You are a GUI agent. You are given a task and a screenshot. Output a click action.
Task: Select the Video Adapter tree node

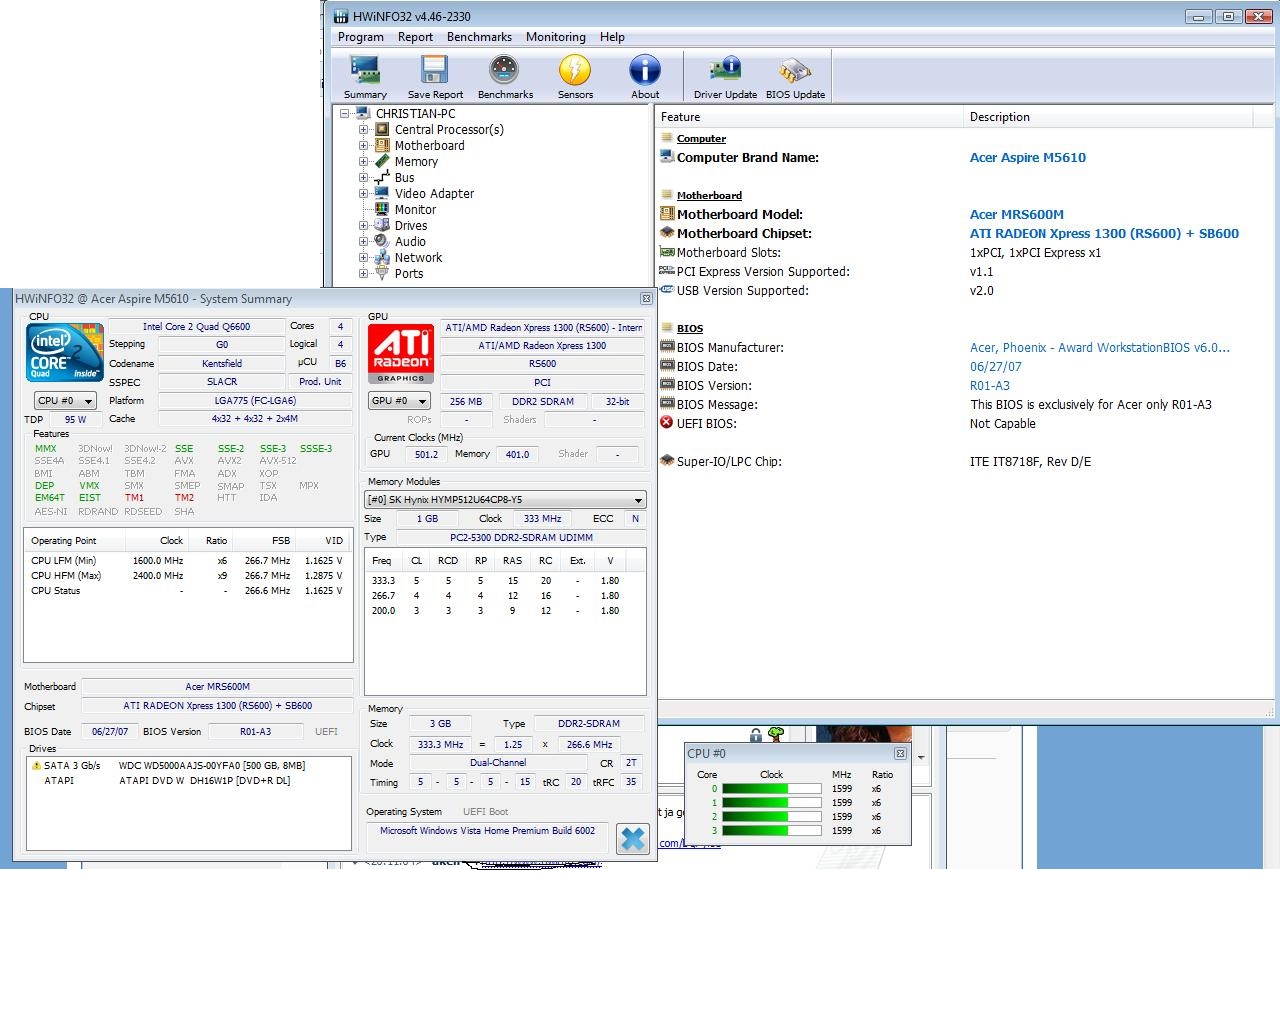434,194
